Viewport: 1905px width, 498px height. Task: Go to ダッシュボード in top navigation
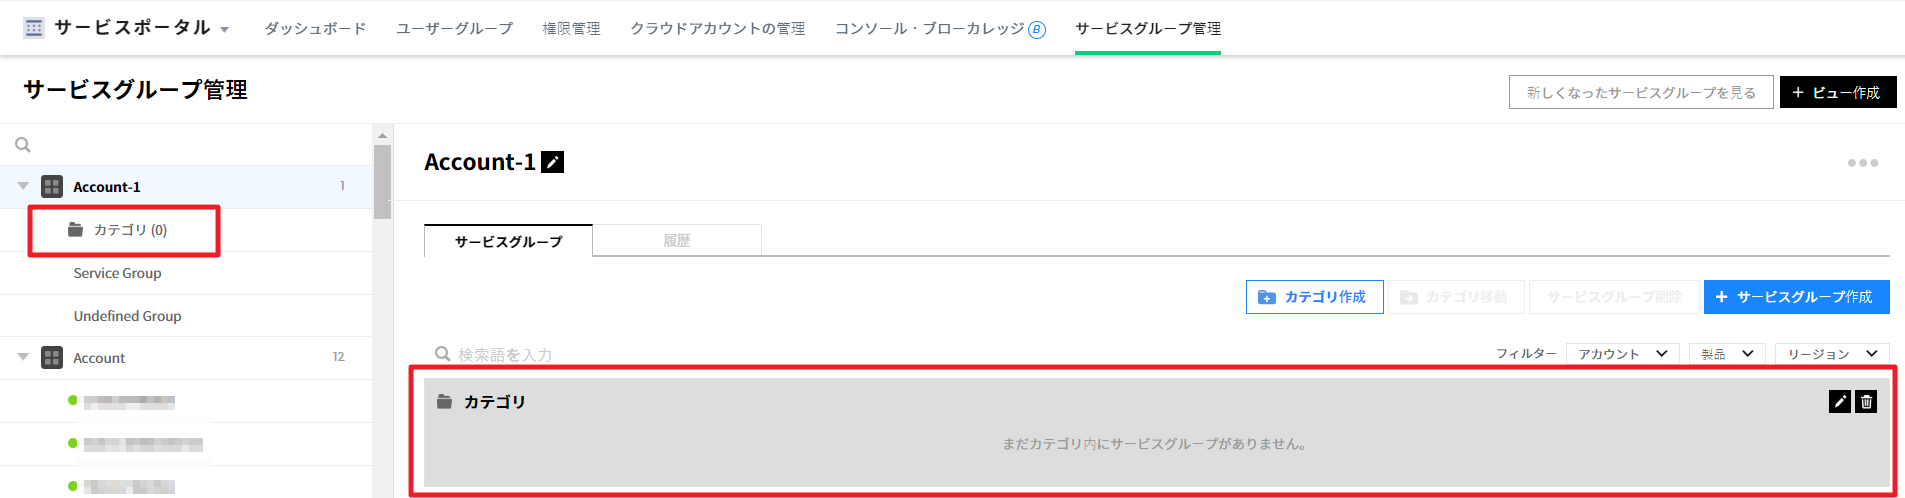point(315,29)
